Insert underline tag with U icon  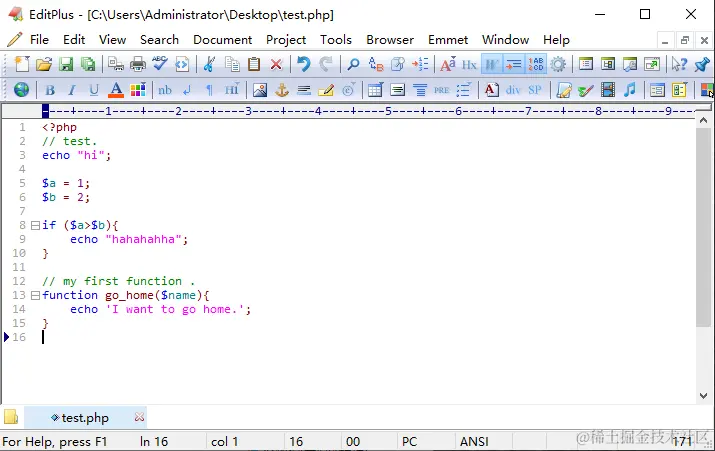click(93, 90)
